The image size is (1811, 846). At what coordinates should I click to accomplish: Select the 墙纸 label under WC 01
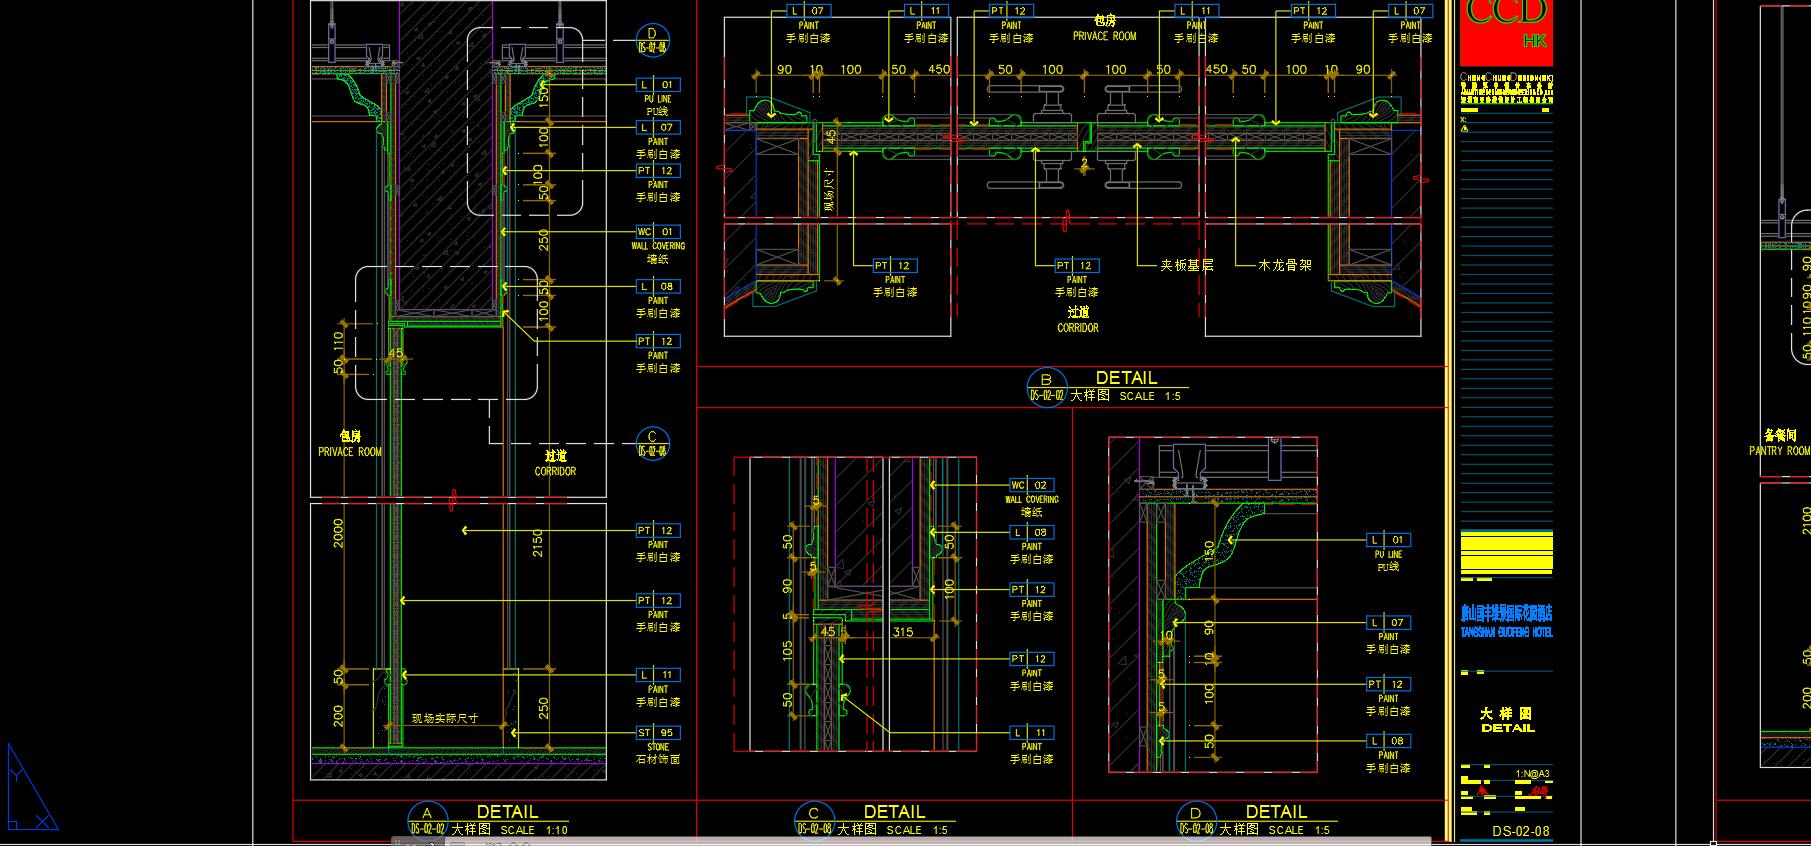tap(658, 259)
